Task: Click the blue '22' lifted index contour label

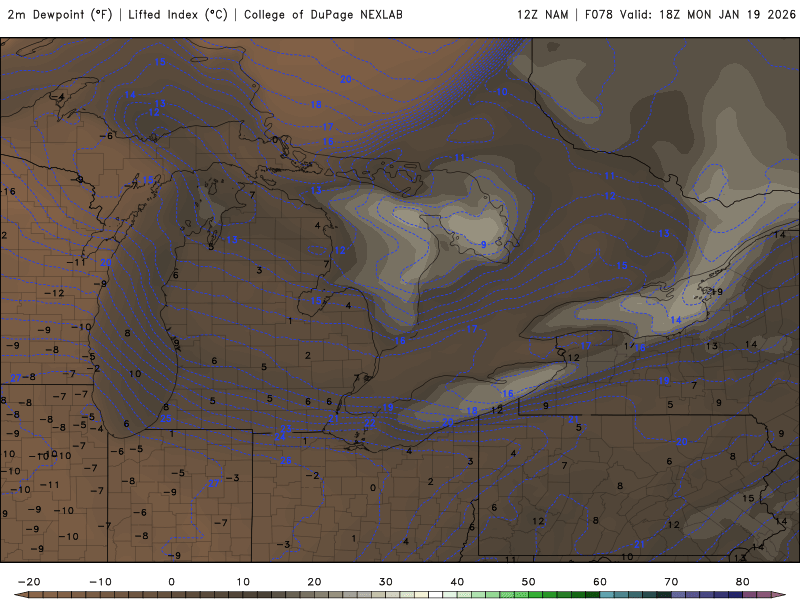Action: point(369,422)
